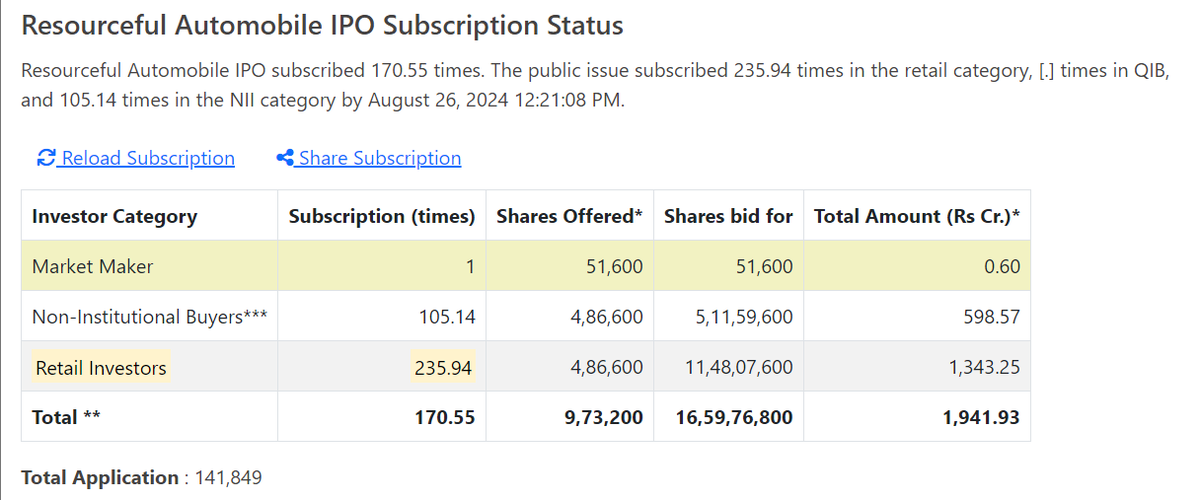Select total shares offered '9,73,200'
Image resolution: width=1200 pixels, height=500 pixels.
pyautogui.click(x=604, y=417)
